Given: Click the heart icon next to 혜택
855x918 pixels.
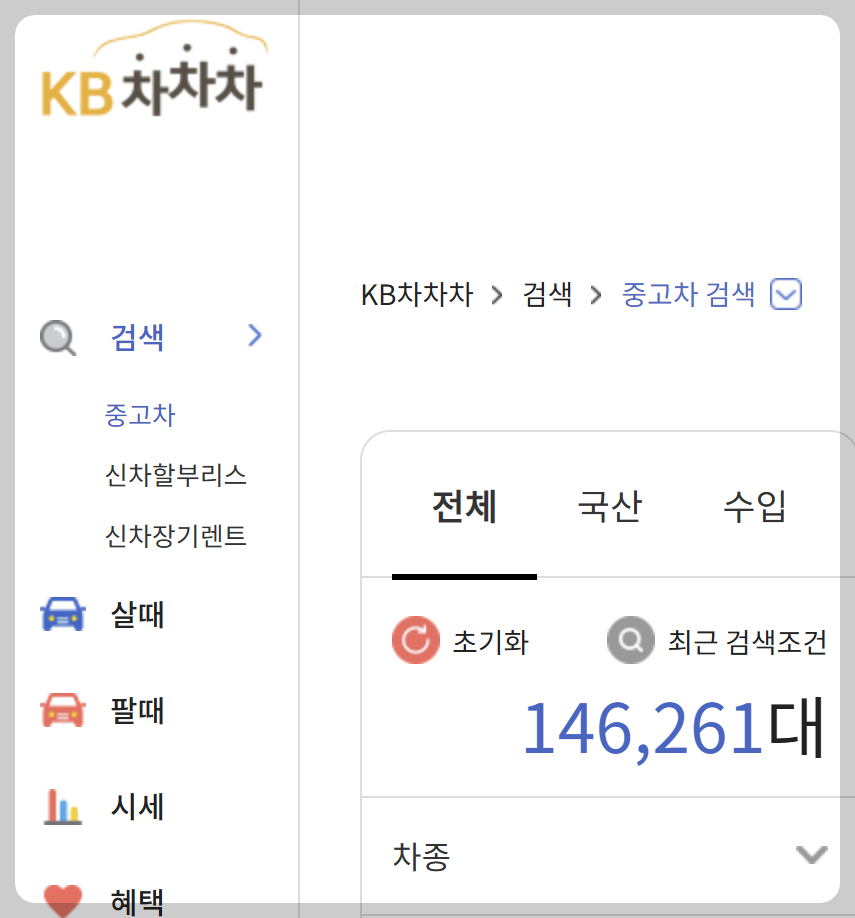Looking at the screenshot, I should 62,897.
